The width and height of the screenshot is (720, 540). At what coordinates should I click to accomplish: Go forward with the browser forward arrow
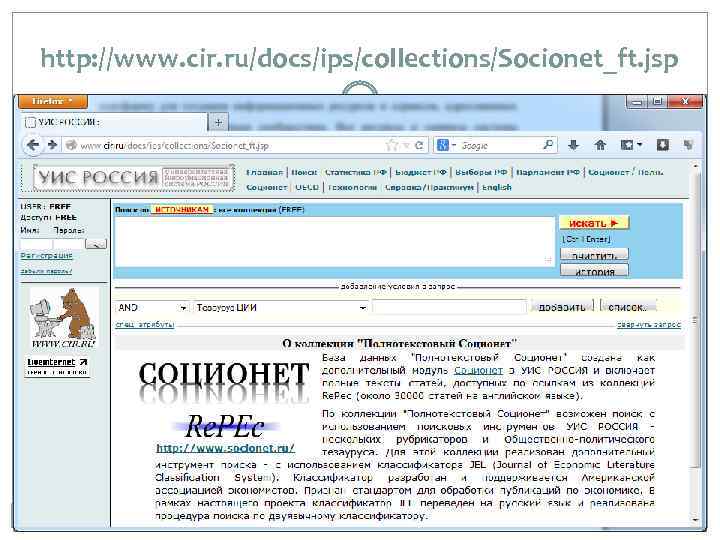click(x=52, y=145)
